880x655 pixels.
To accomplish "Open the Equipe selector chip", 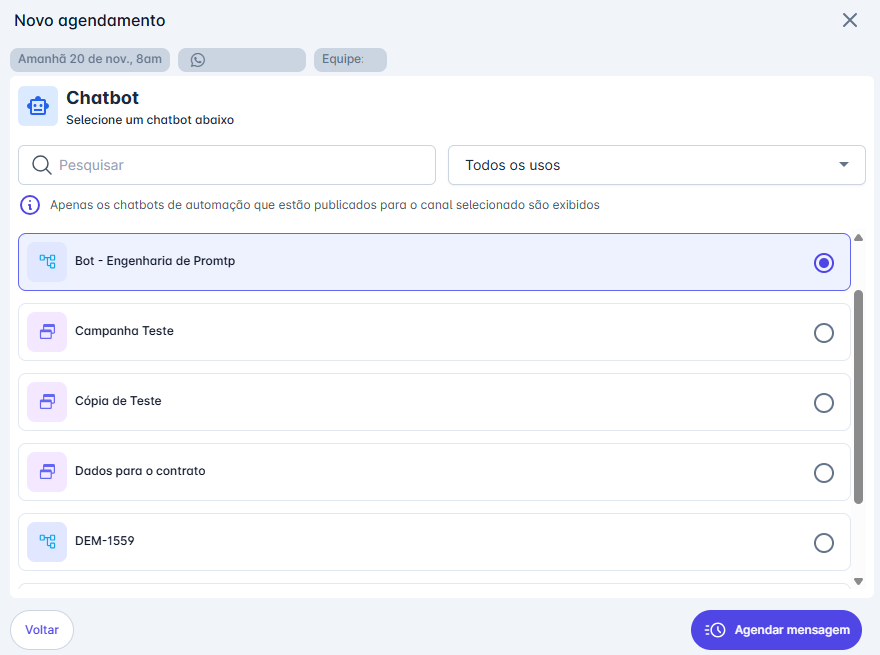I will click(350, 59).
